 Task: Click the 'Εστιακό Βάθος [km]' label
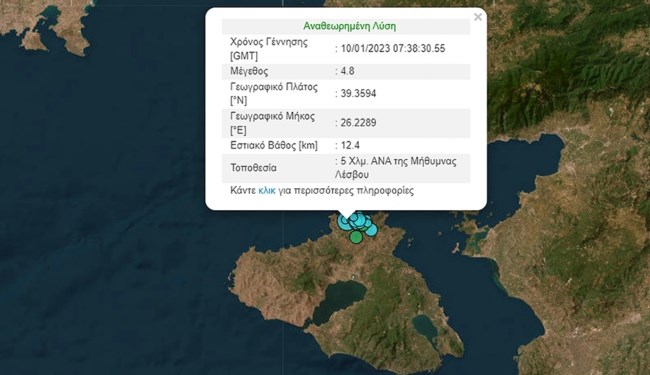tap(274, 145)
